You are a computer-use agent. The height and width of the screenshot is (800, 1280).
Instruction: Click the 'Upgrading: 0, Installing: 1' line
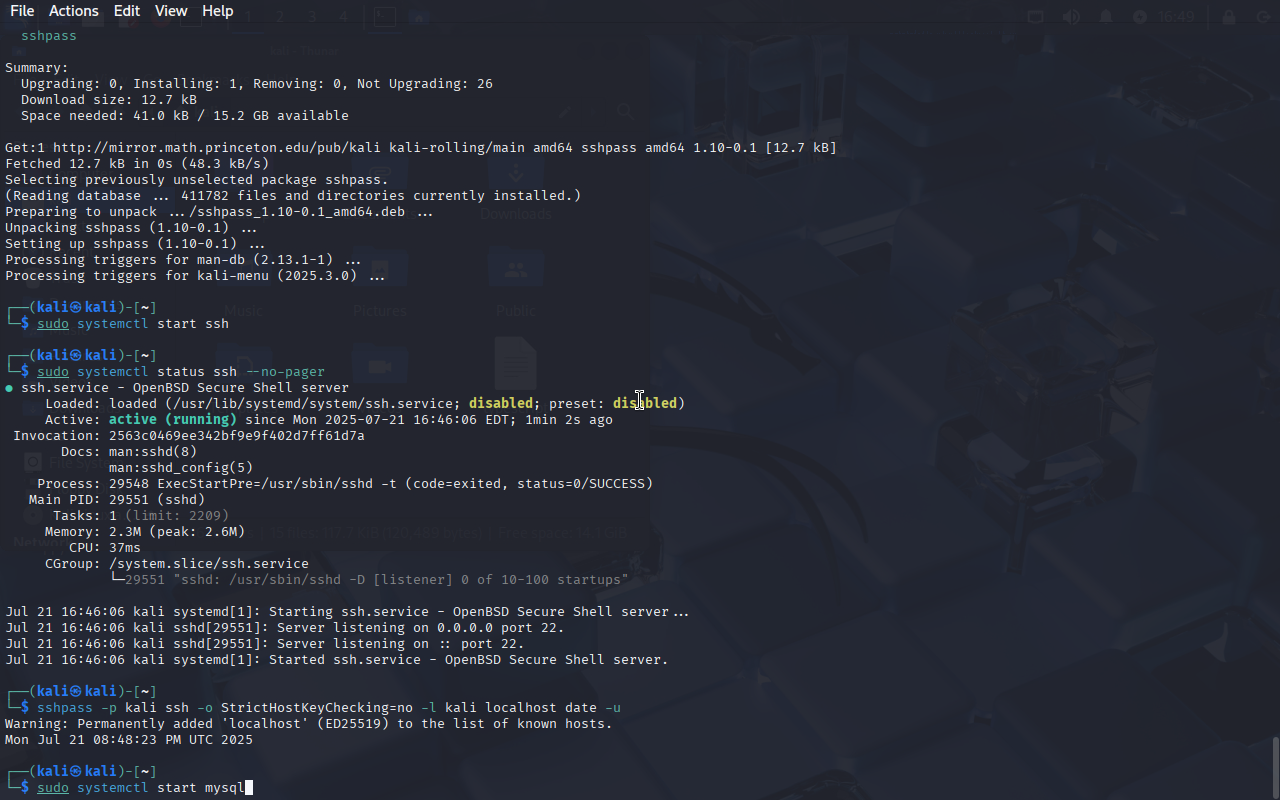(257, 84)
